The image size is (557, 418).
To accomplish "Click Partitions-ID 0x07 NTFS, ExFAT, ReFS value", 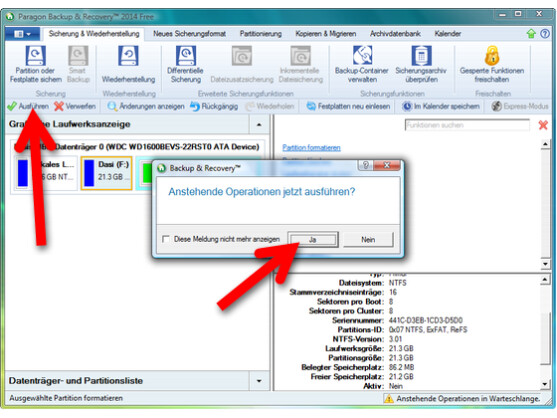I will point(428,330).
